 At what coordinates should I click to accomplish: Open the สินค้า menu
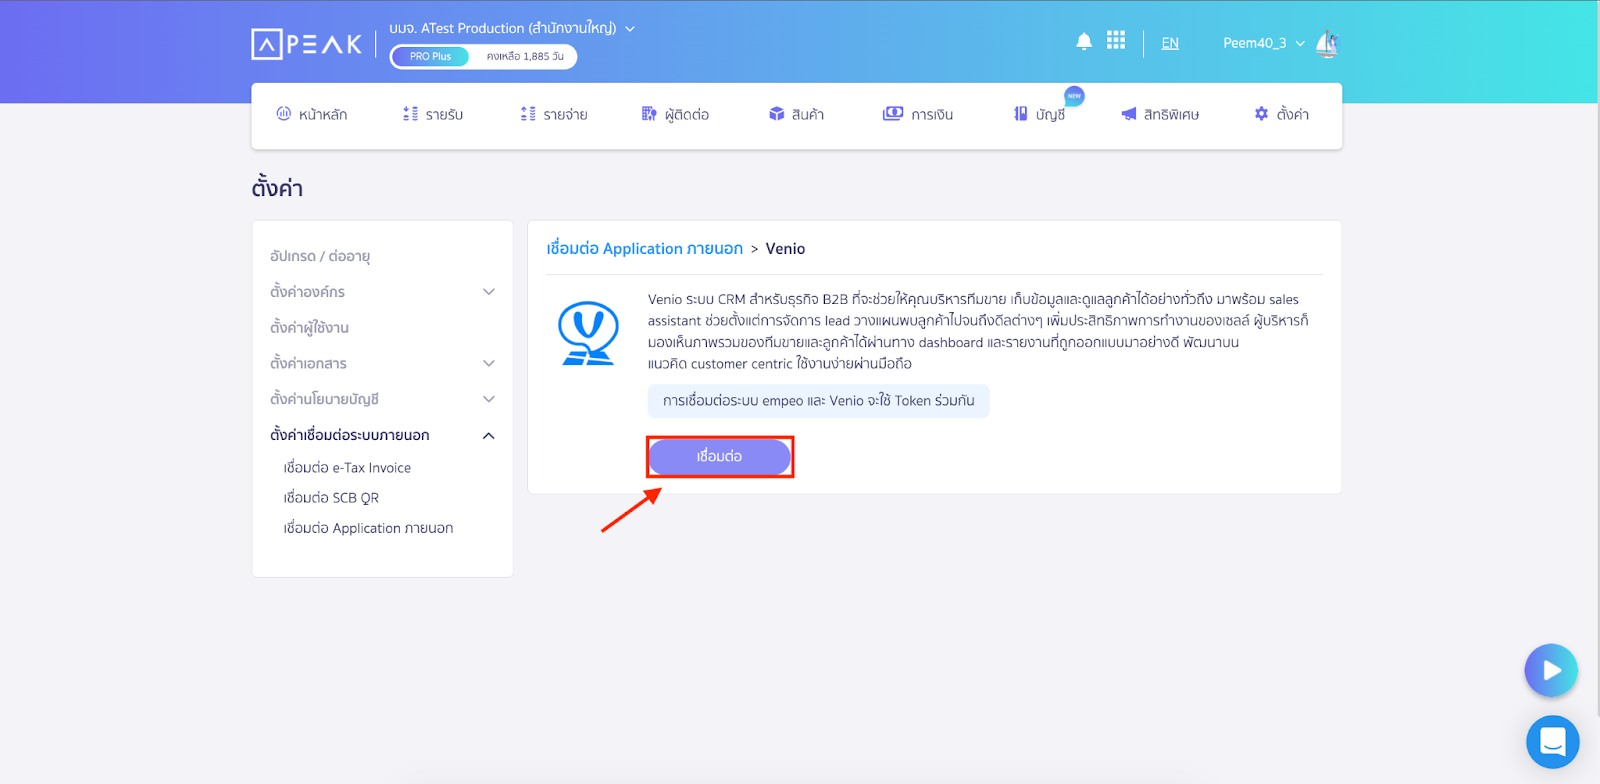click(x=796, y=115)
